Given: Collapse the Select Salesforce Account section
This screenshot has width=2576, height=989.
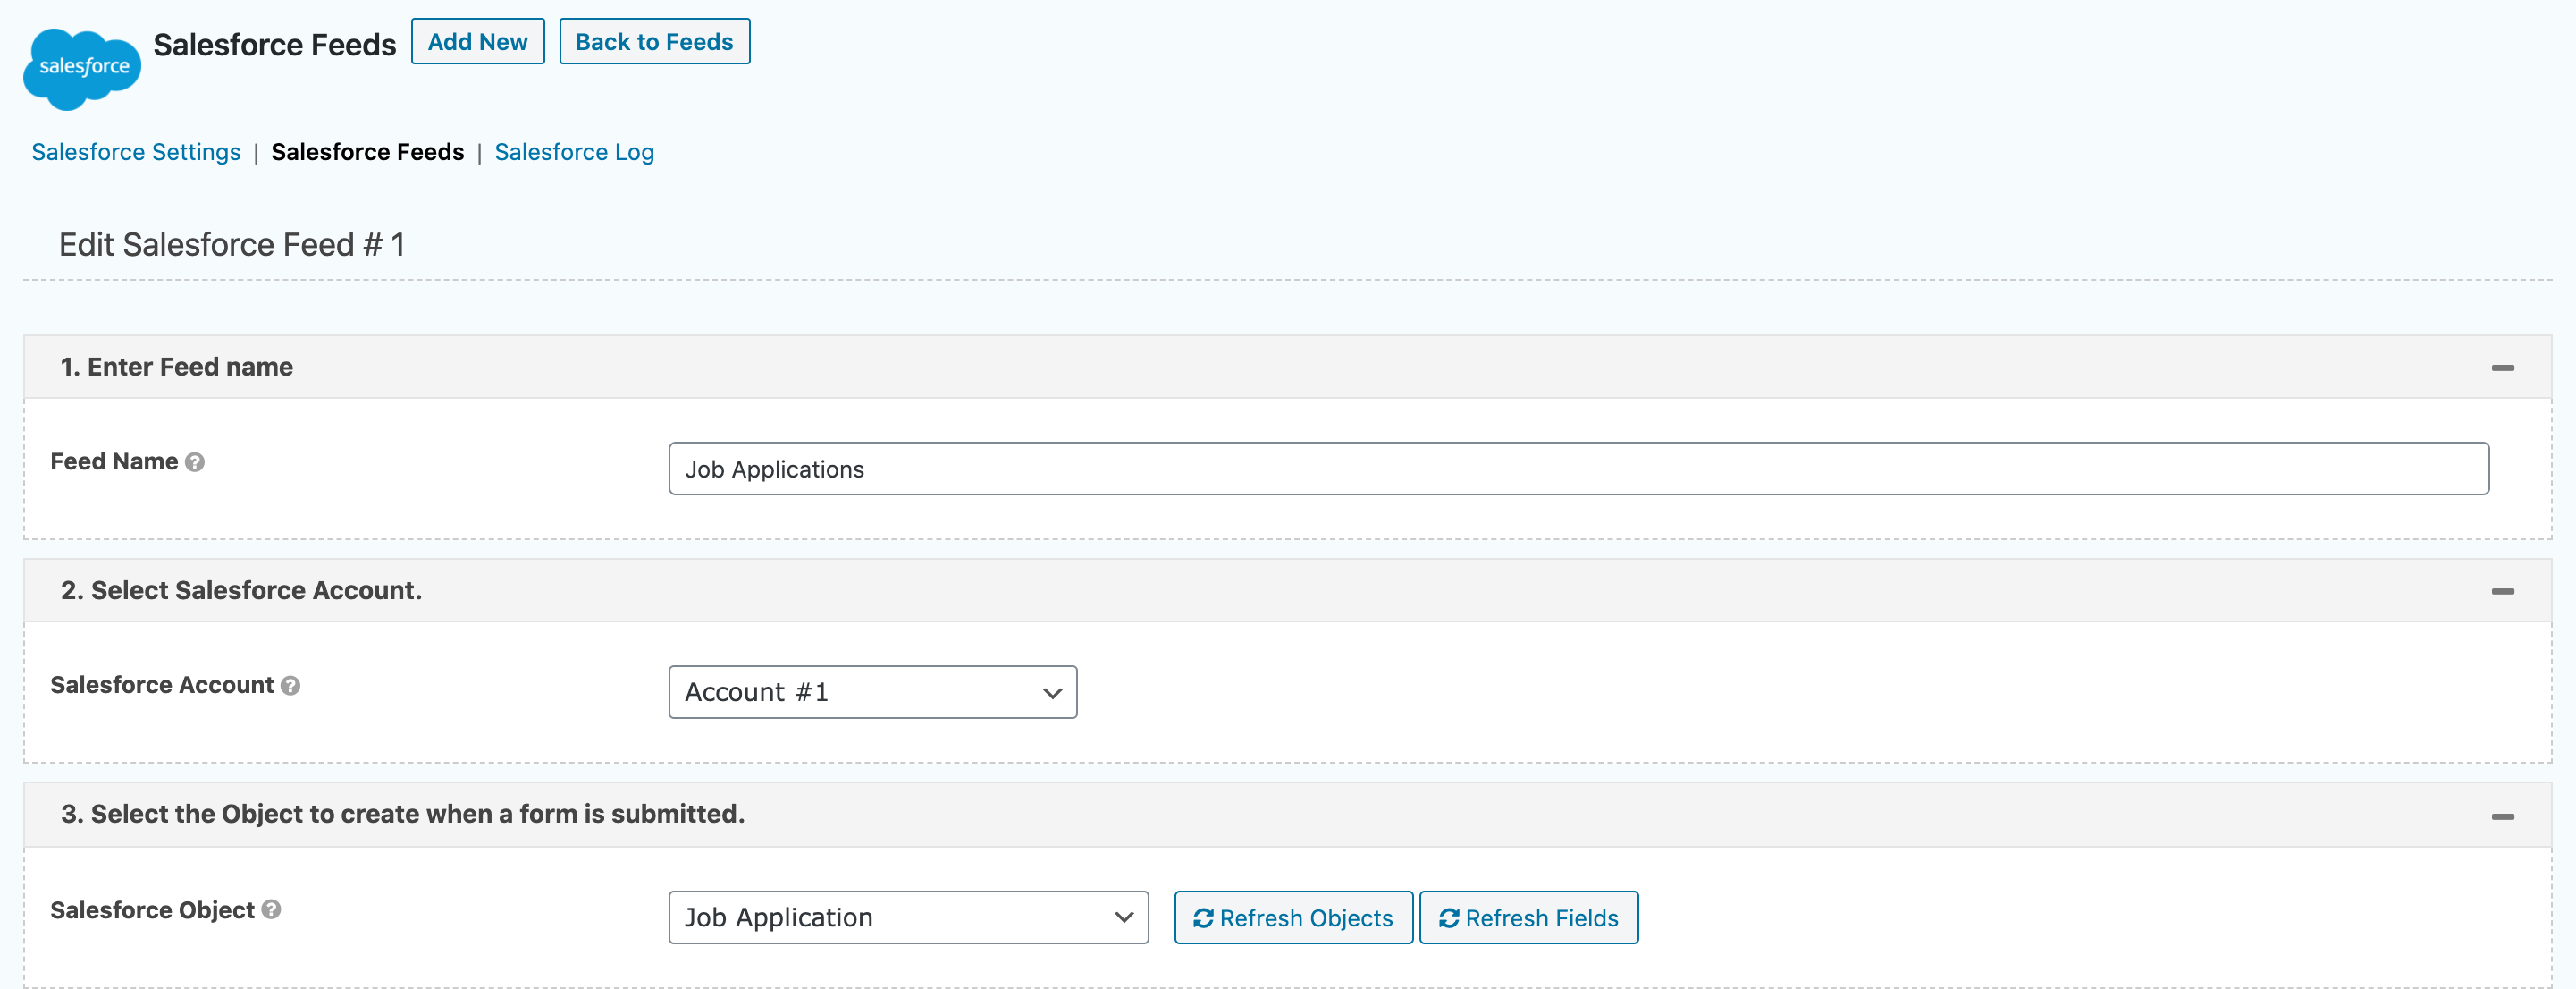Looking at the screenshot, I should tap(2502, 592).
